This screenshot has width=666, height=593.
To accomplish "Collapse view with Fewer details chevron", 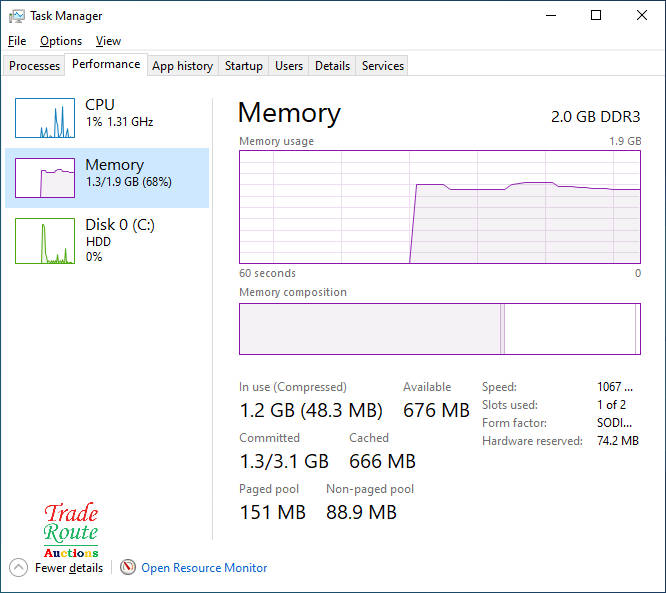I will pyautogui.click(x=18, y=568).
